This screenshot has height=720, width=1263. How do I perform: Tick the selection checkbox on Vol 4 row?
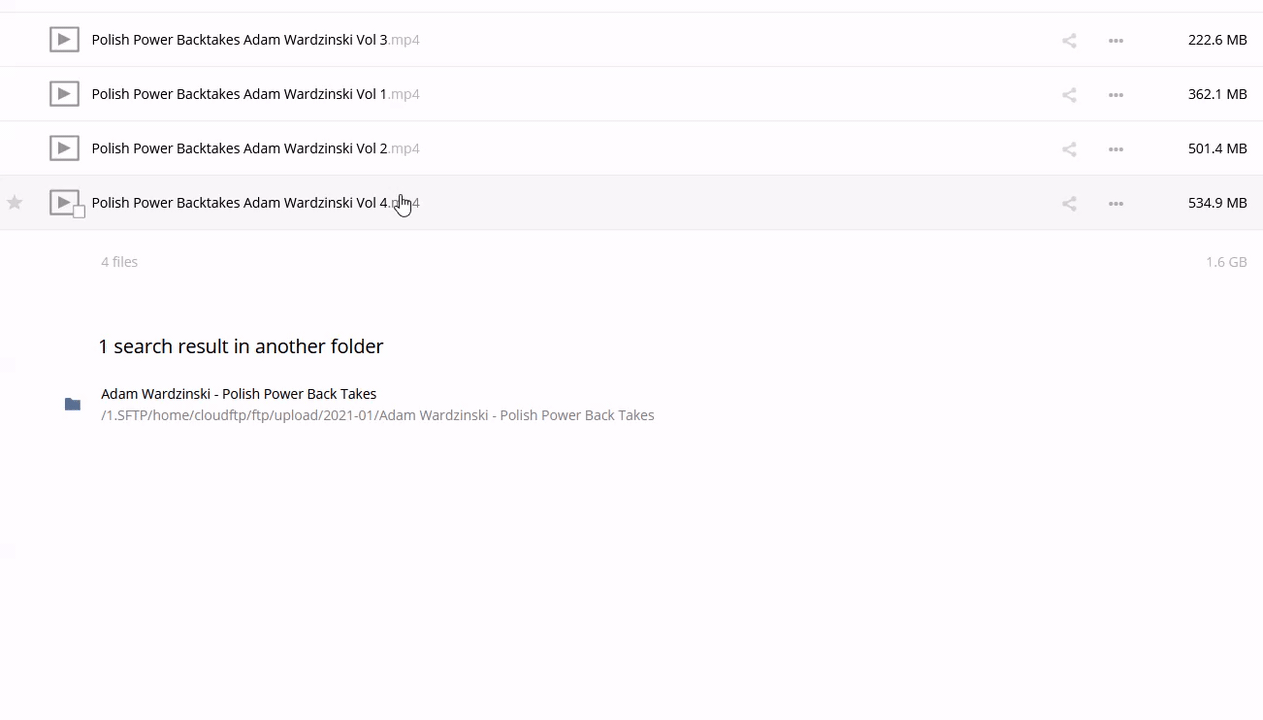click(79, 211)
